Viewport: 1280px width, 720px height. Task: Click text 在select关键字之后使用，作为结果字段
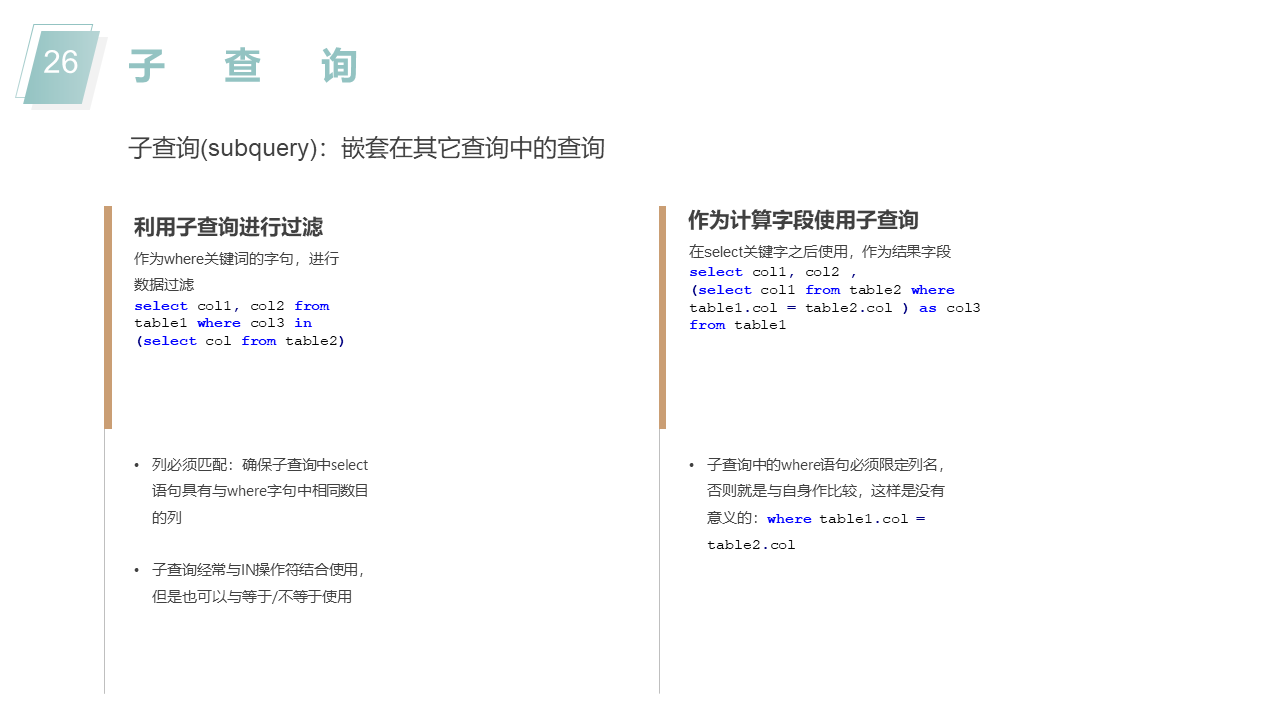[820, 252]
